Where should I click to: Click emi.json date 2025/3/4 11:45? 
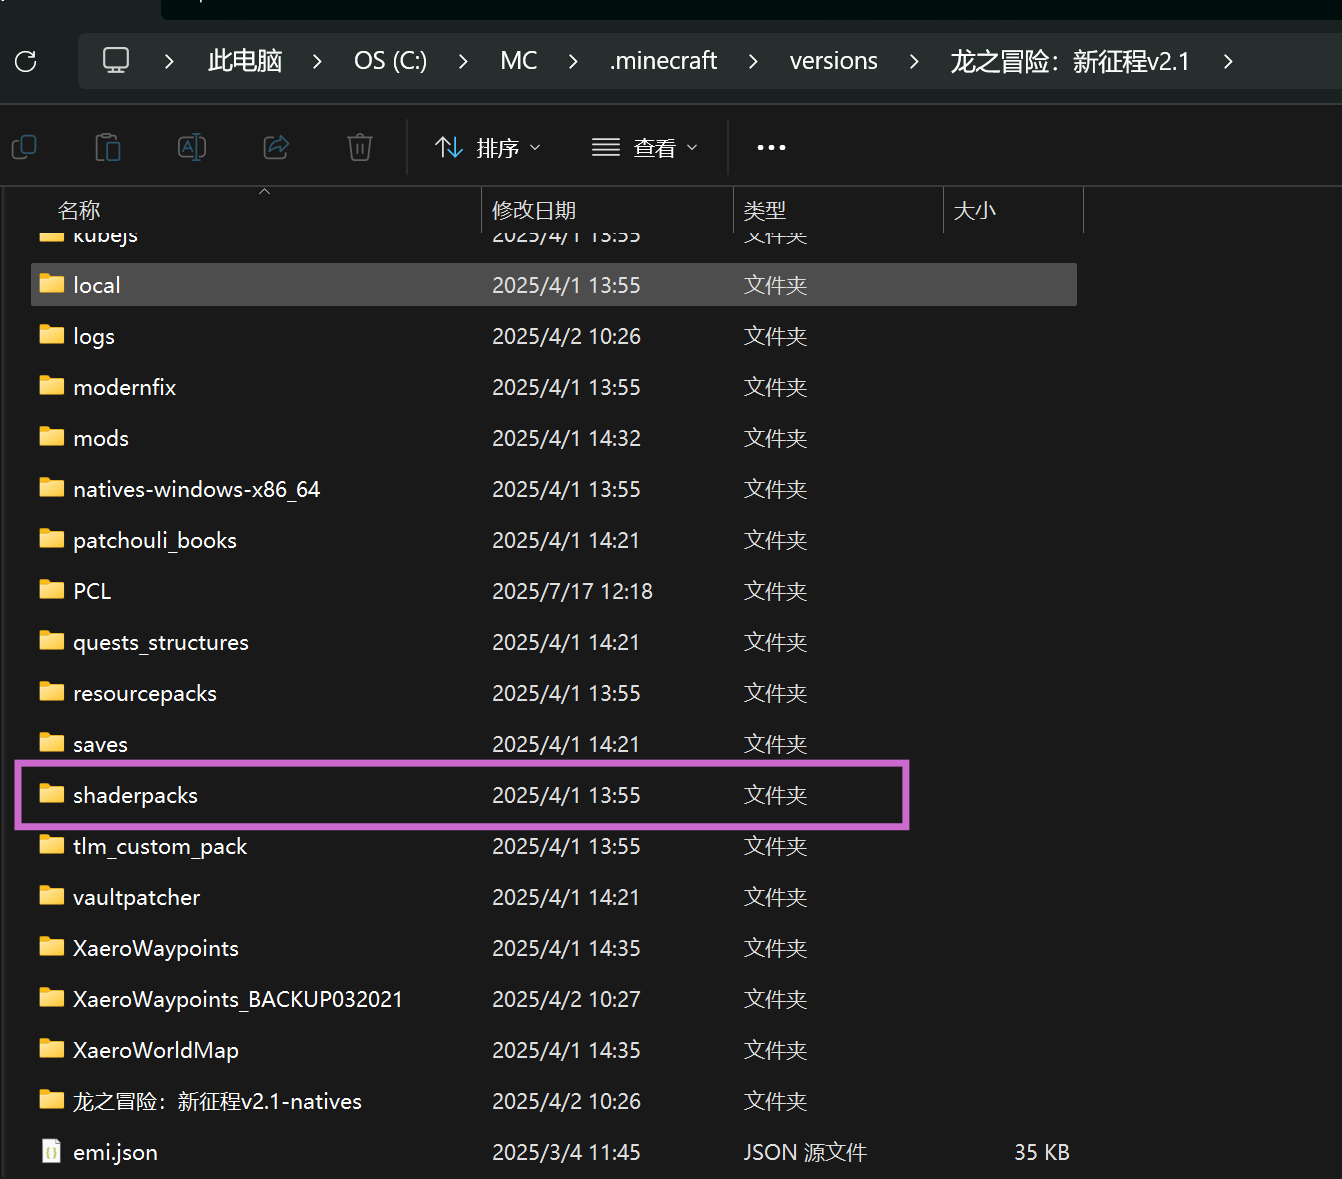pyautogui.click(x=566, y=1152)
